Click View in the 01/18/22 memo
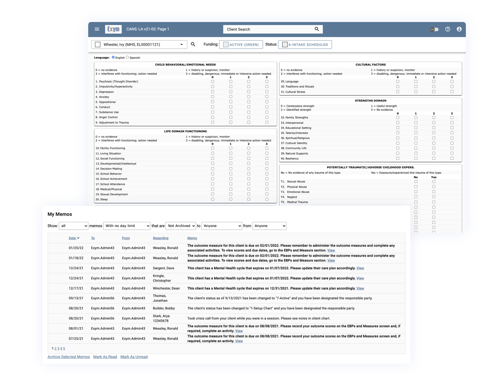500x381 pixels. (x=331, y=260)
